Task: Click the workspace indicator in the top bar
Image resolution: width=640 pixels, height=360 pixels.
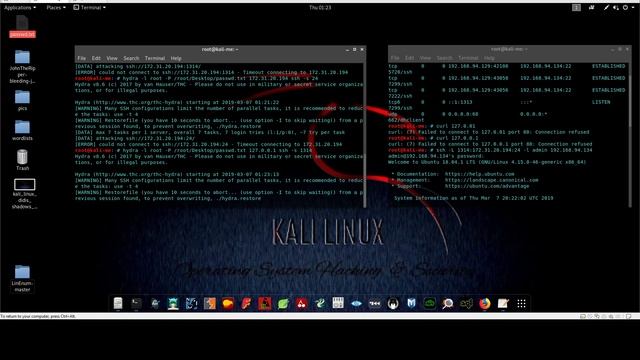Action: click(576, 7)
